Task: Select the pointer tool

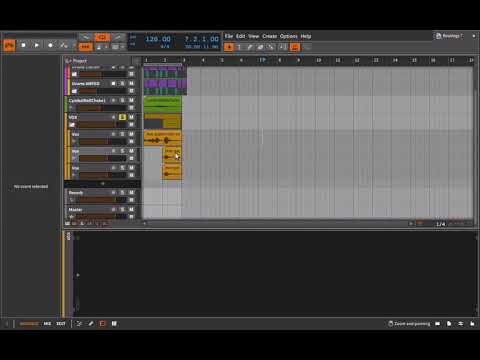Action: [229, 47]
